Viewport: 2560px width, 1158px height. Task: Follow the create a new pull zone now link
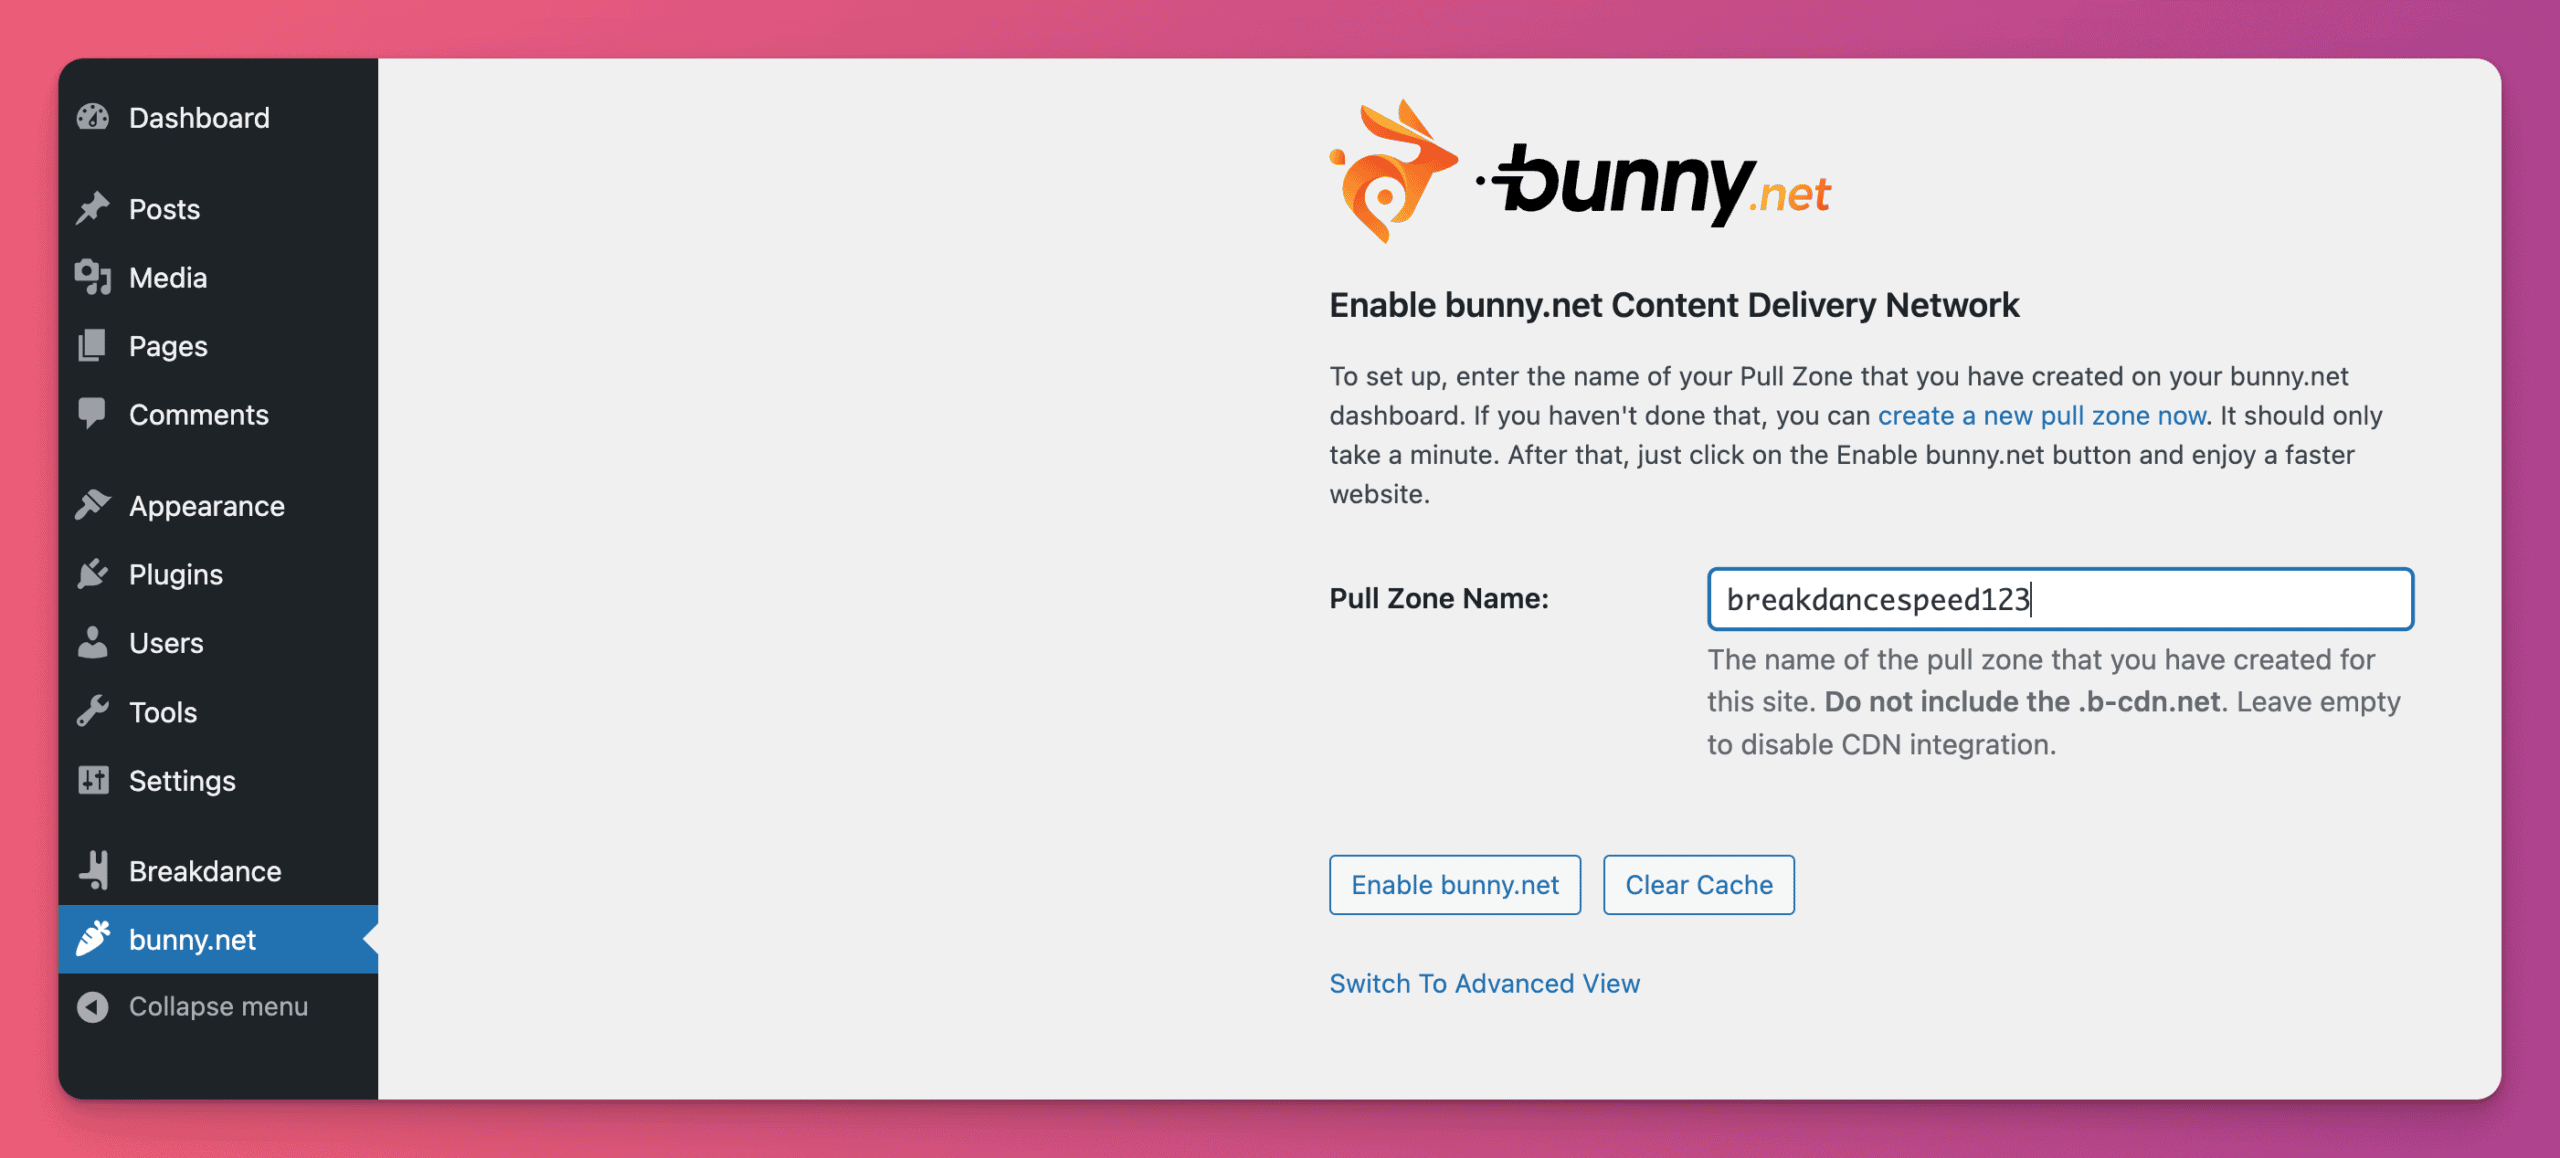point(2042,415)
